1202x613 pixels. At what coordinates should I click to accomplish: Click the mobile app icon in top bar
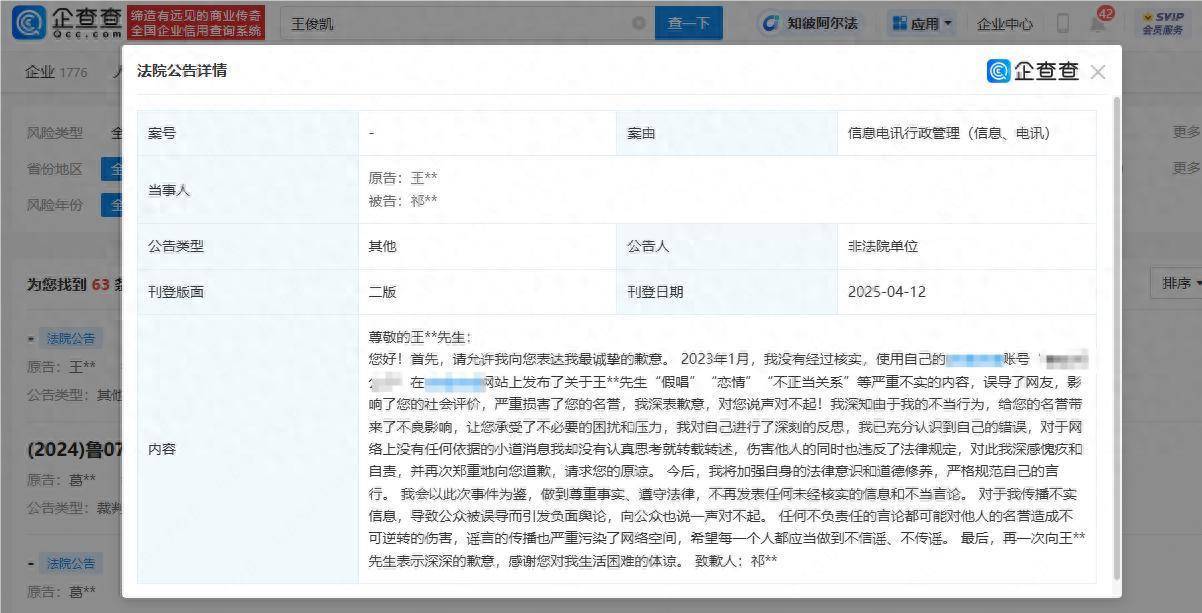pyautogui.click(x=1062, y=22)
